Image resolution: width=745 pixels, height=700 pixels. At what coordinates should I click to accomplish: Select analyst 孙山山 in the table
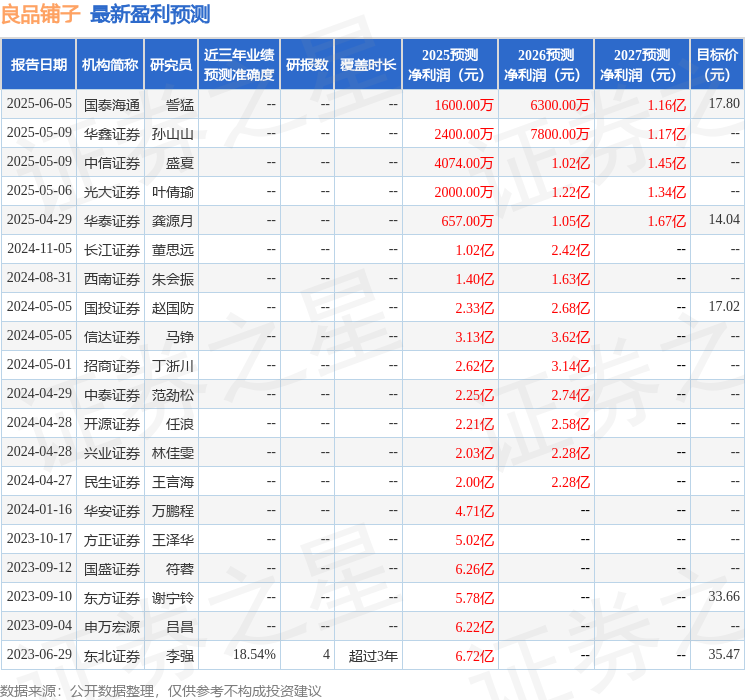[173, 133]
